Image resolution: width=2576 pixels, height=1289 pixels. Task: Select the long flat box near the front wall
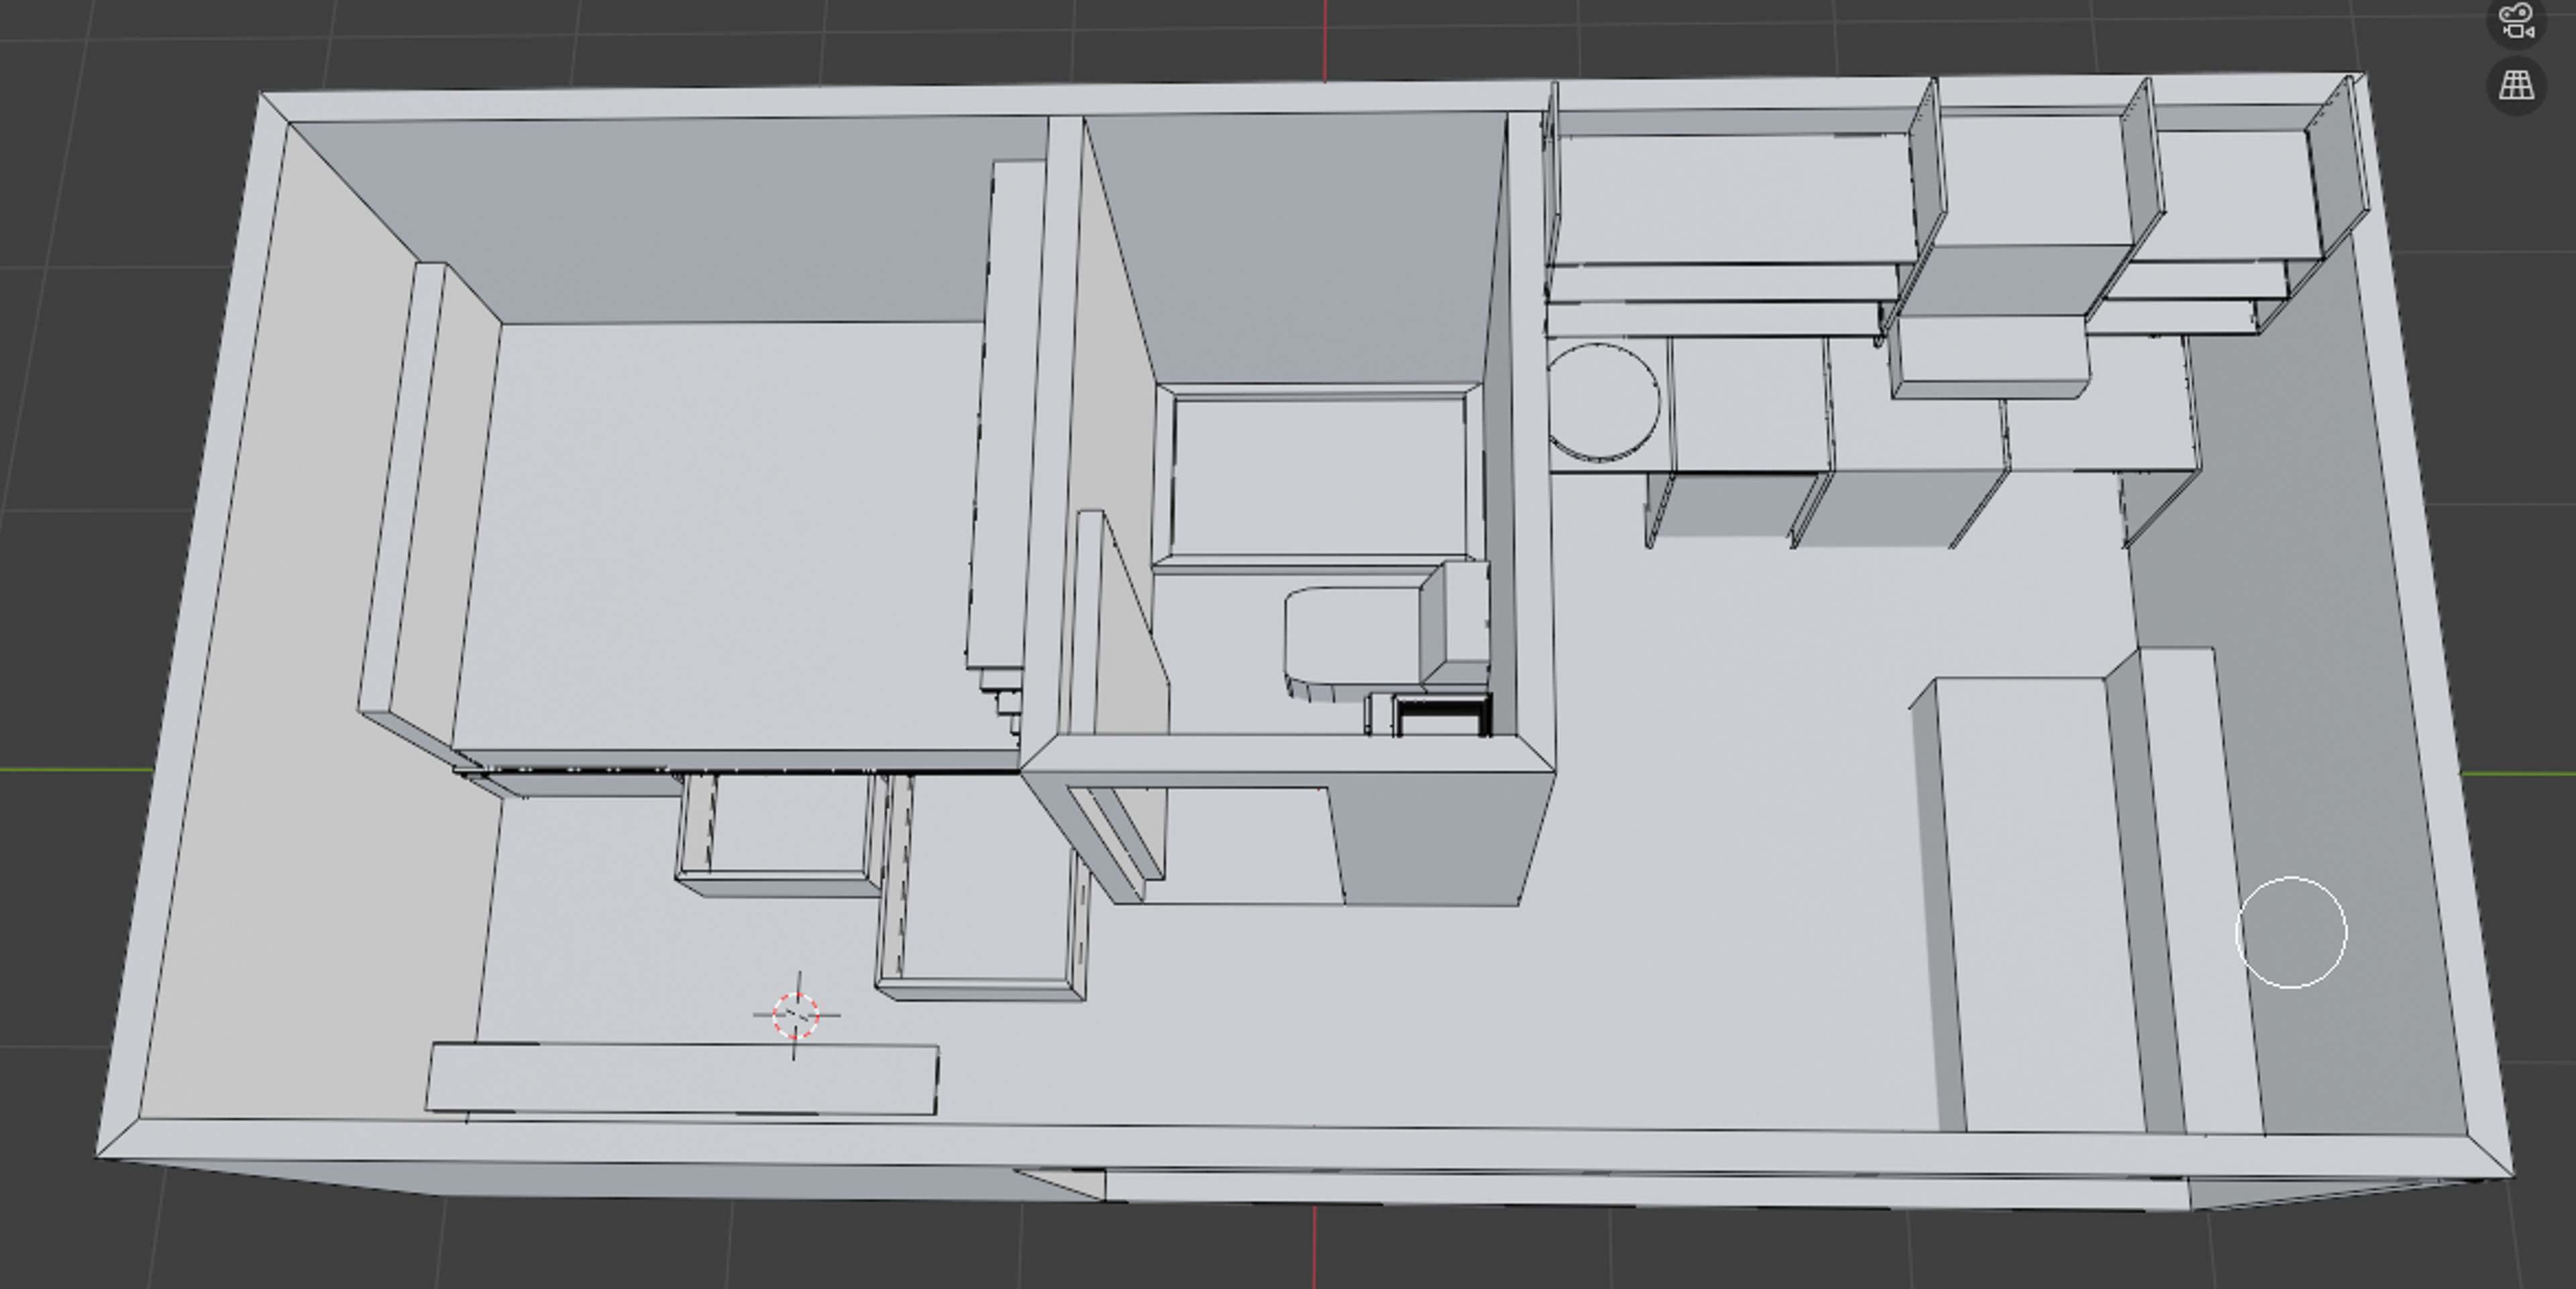coord(683,1078)
